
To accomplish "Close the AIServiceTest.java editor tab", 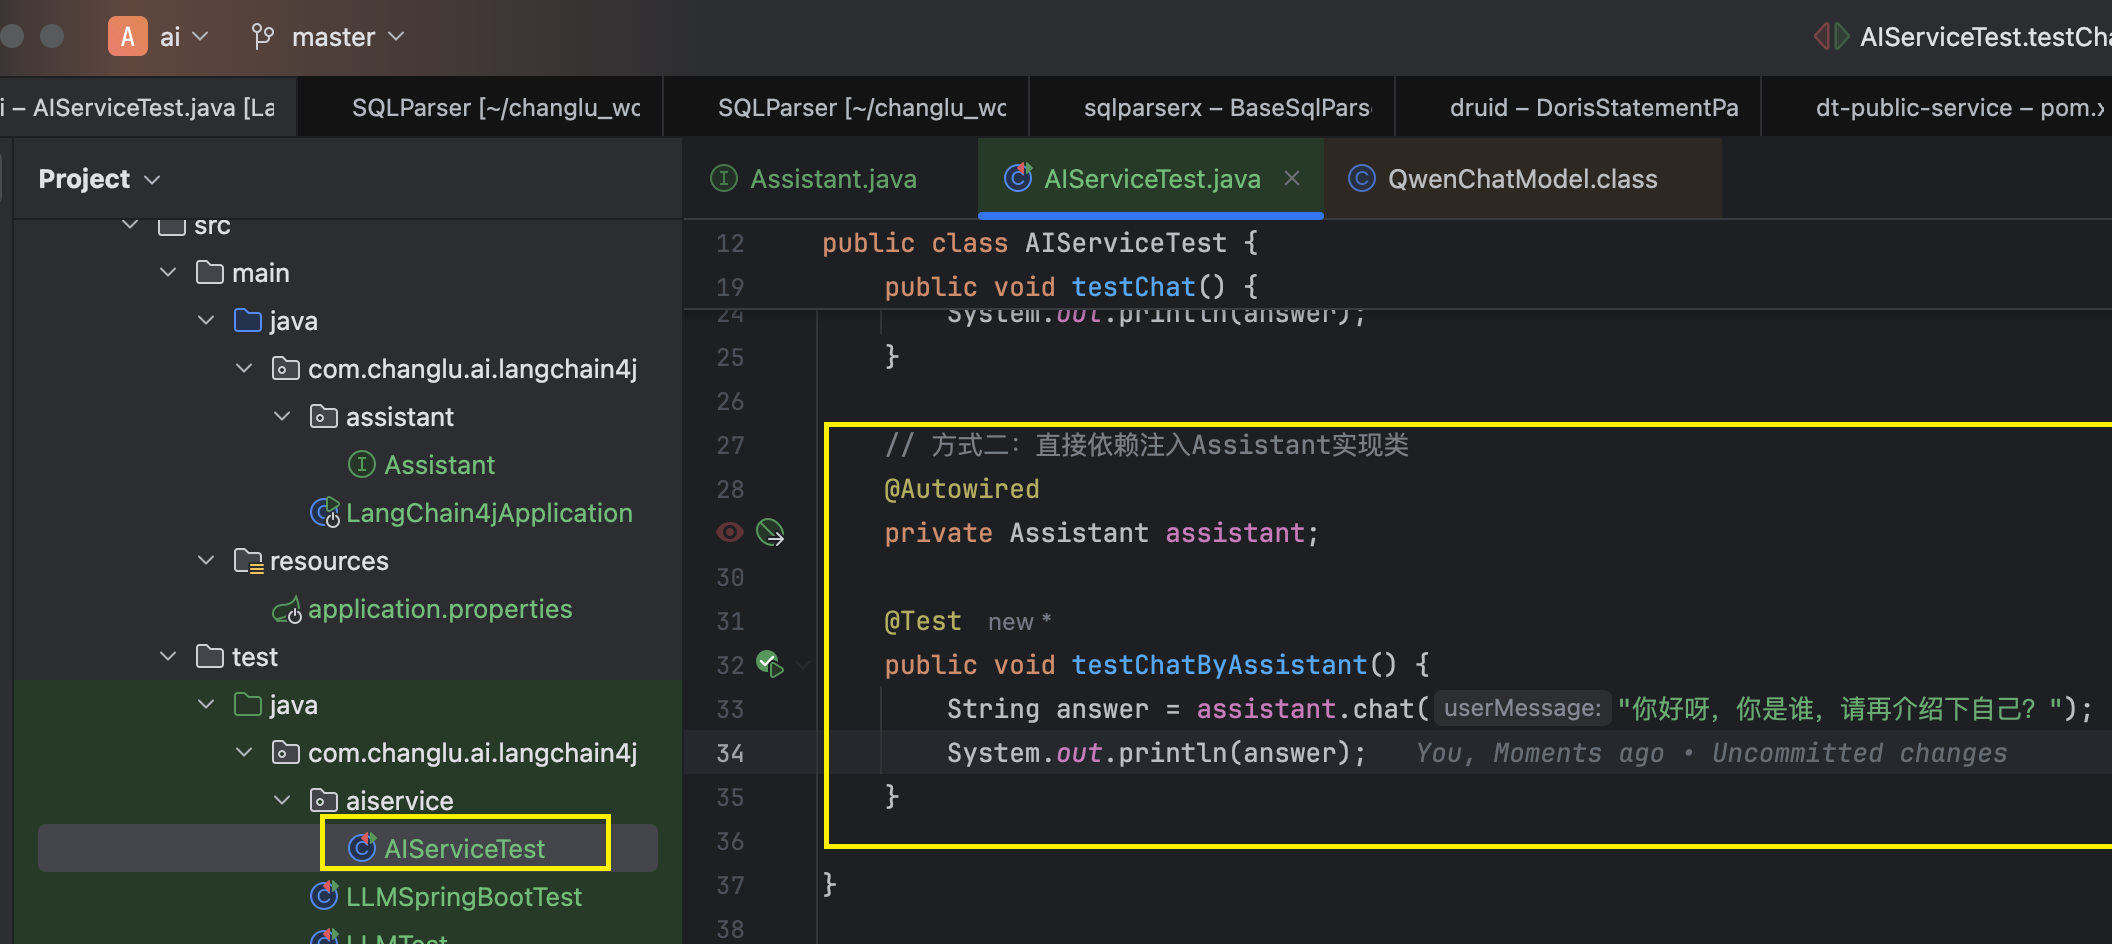I will [x=1292, y=178].
